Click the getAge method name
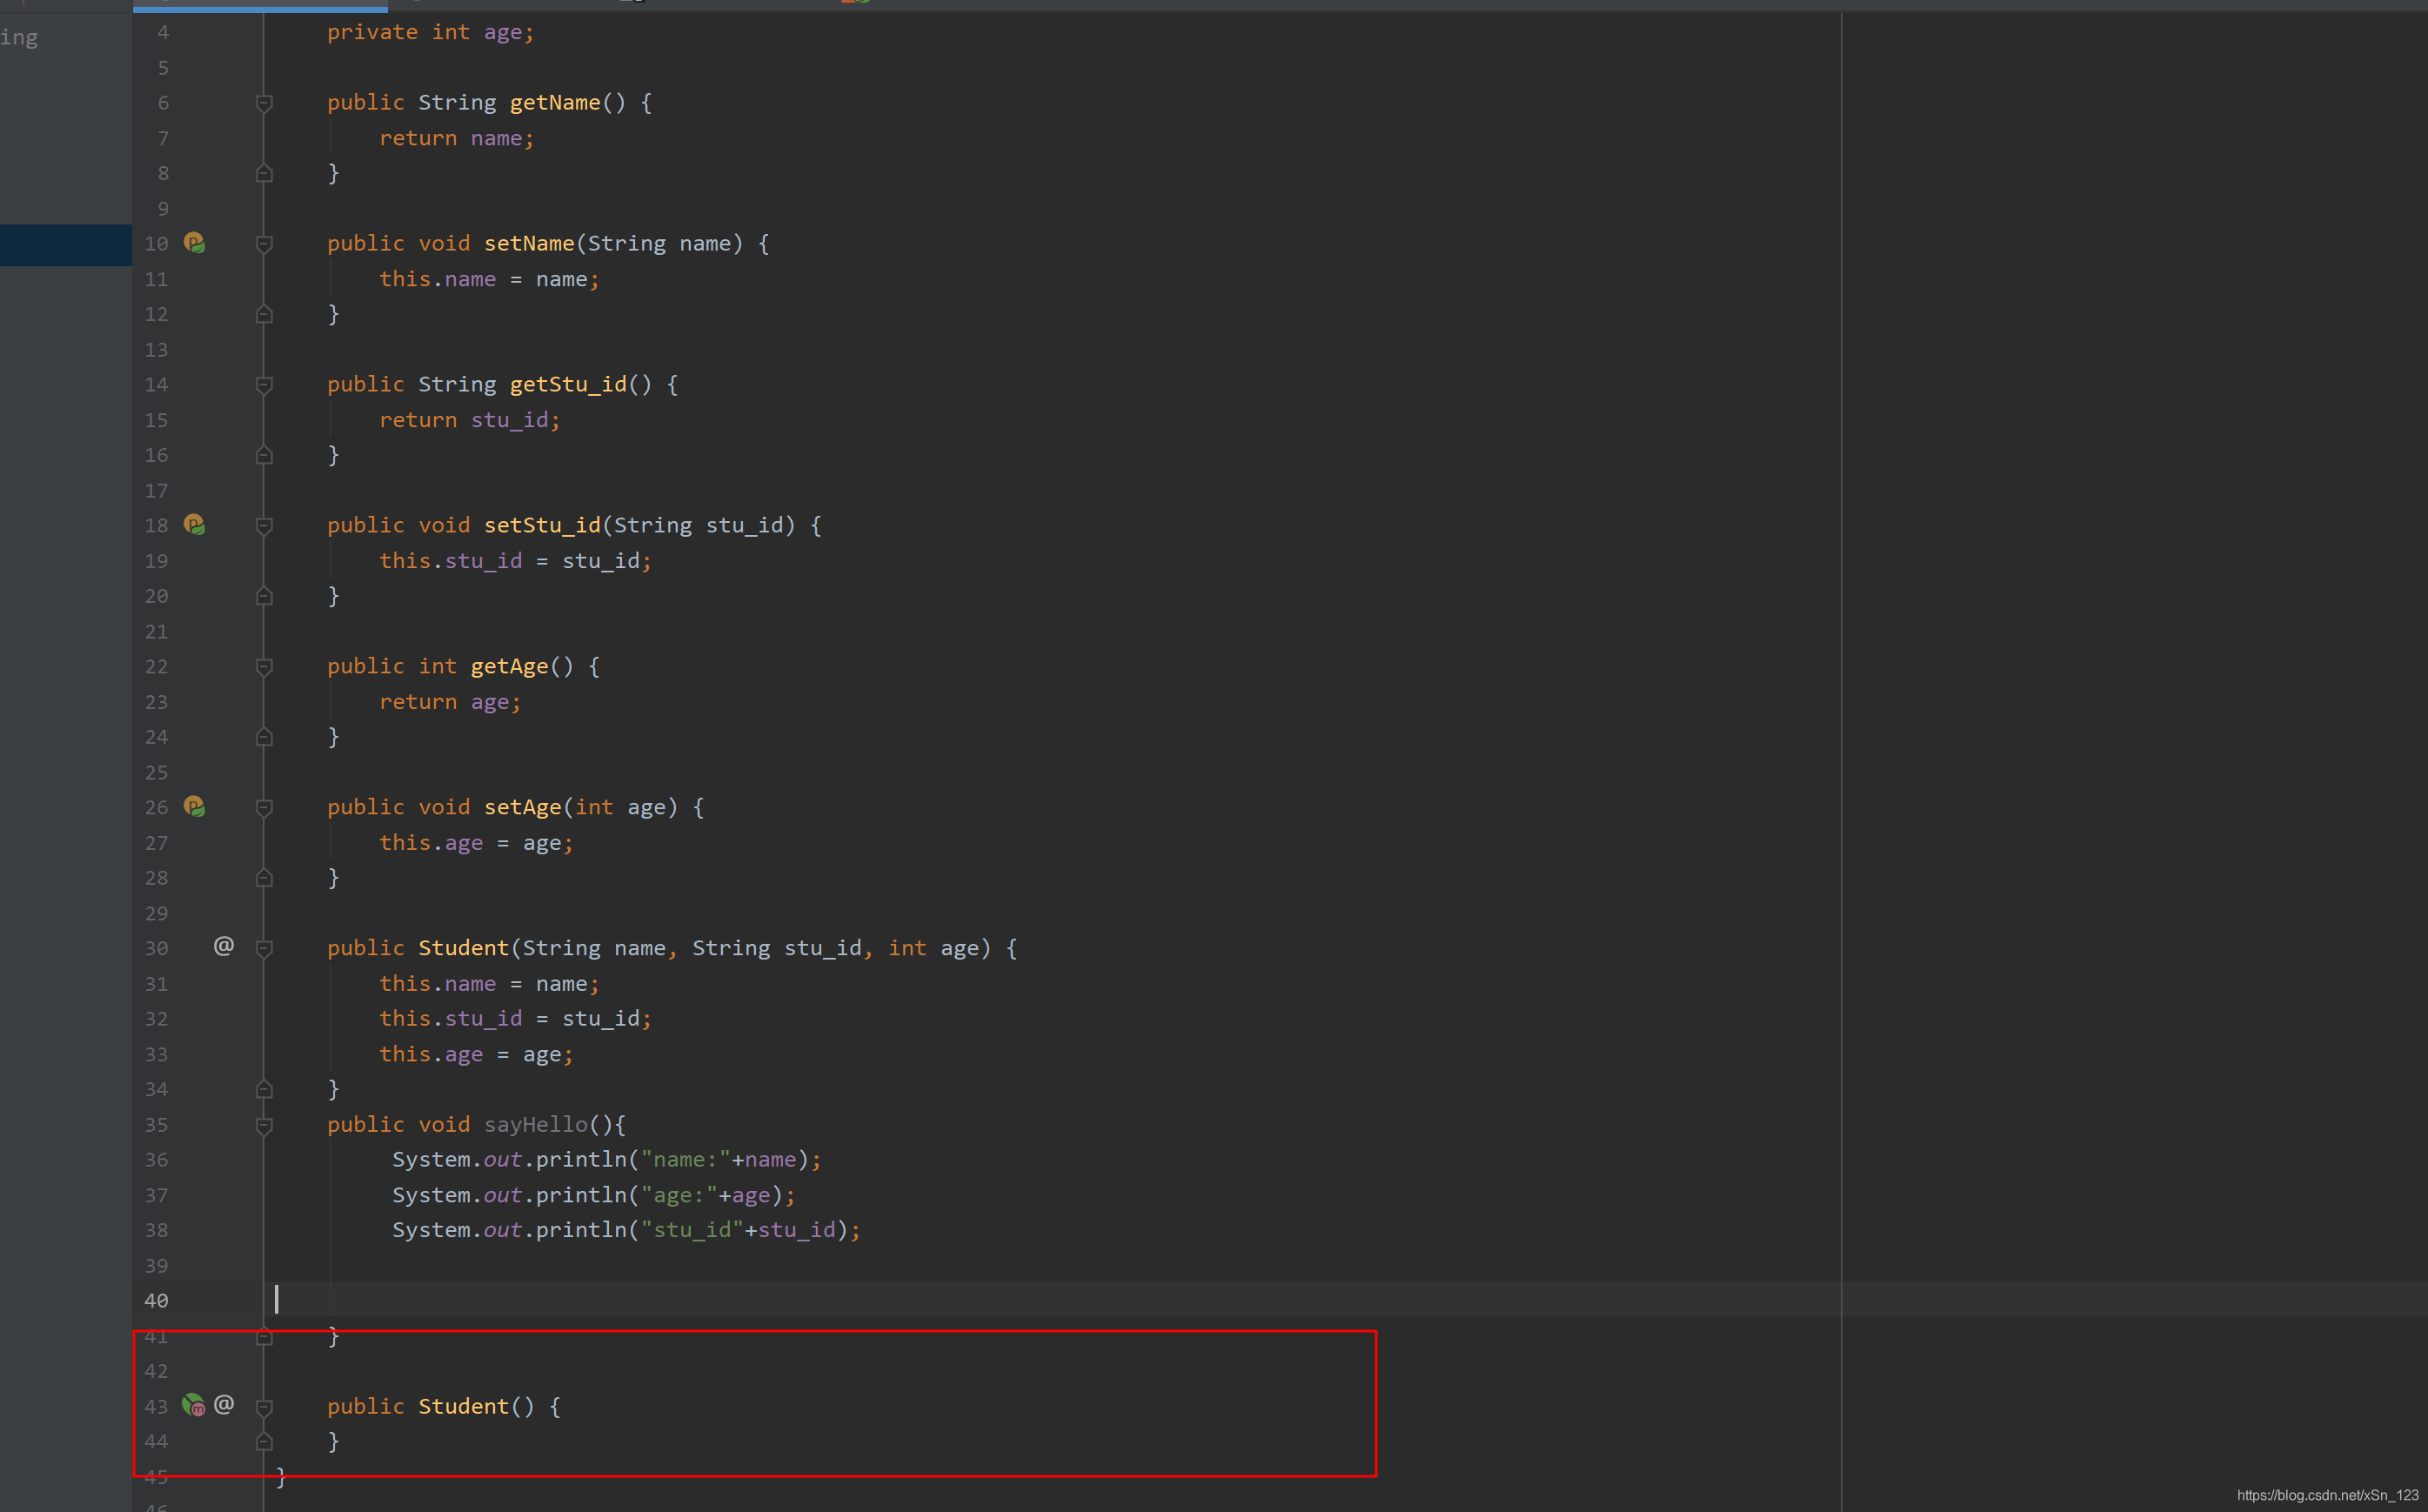This screenshot has height=1512, width=2428. (x=510, y=667)
